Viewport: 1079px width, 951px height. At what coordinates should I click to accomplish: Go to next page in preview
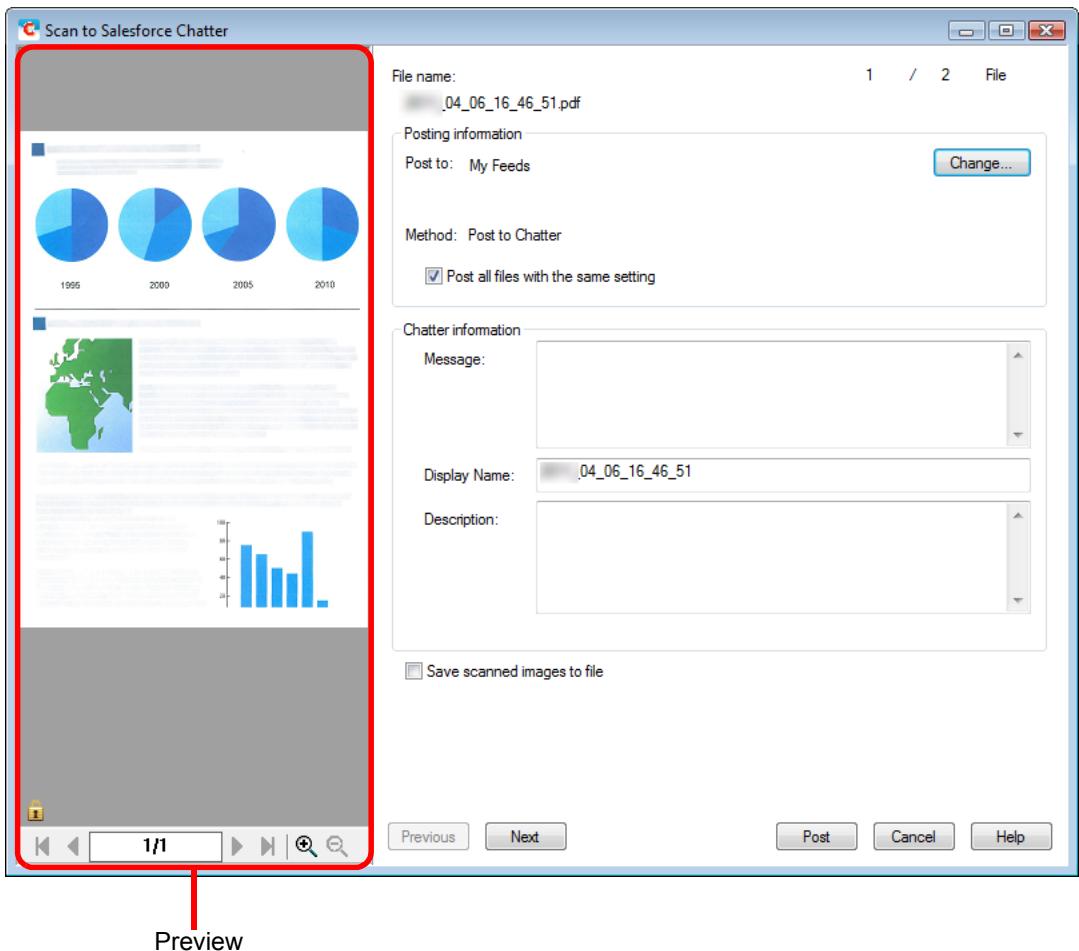[237, 846]
